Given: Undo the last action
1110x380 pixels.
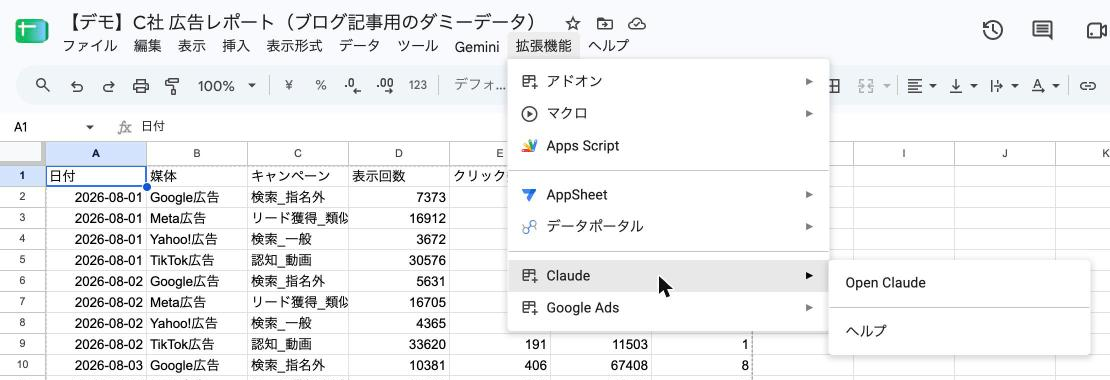Looking at the screenshot, I should point(76,86).
